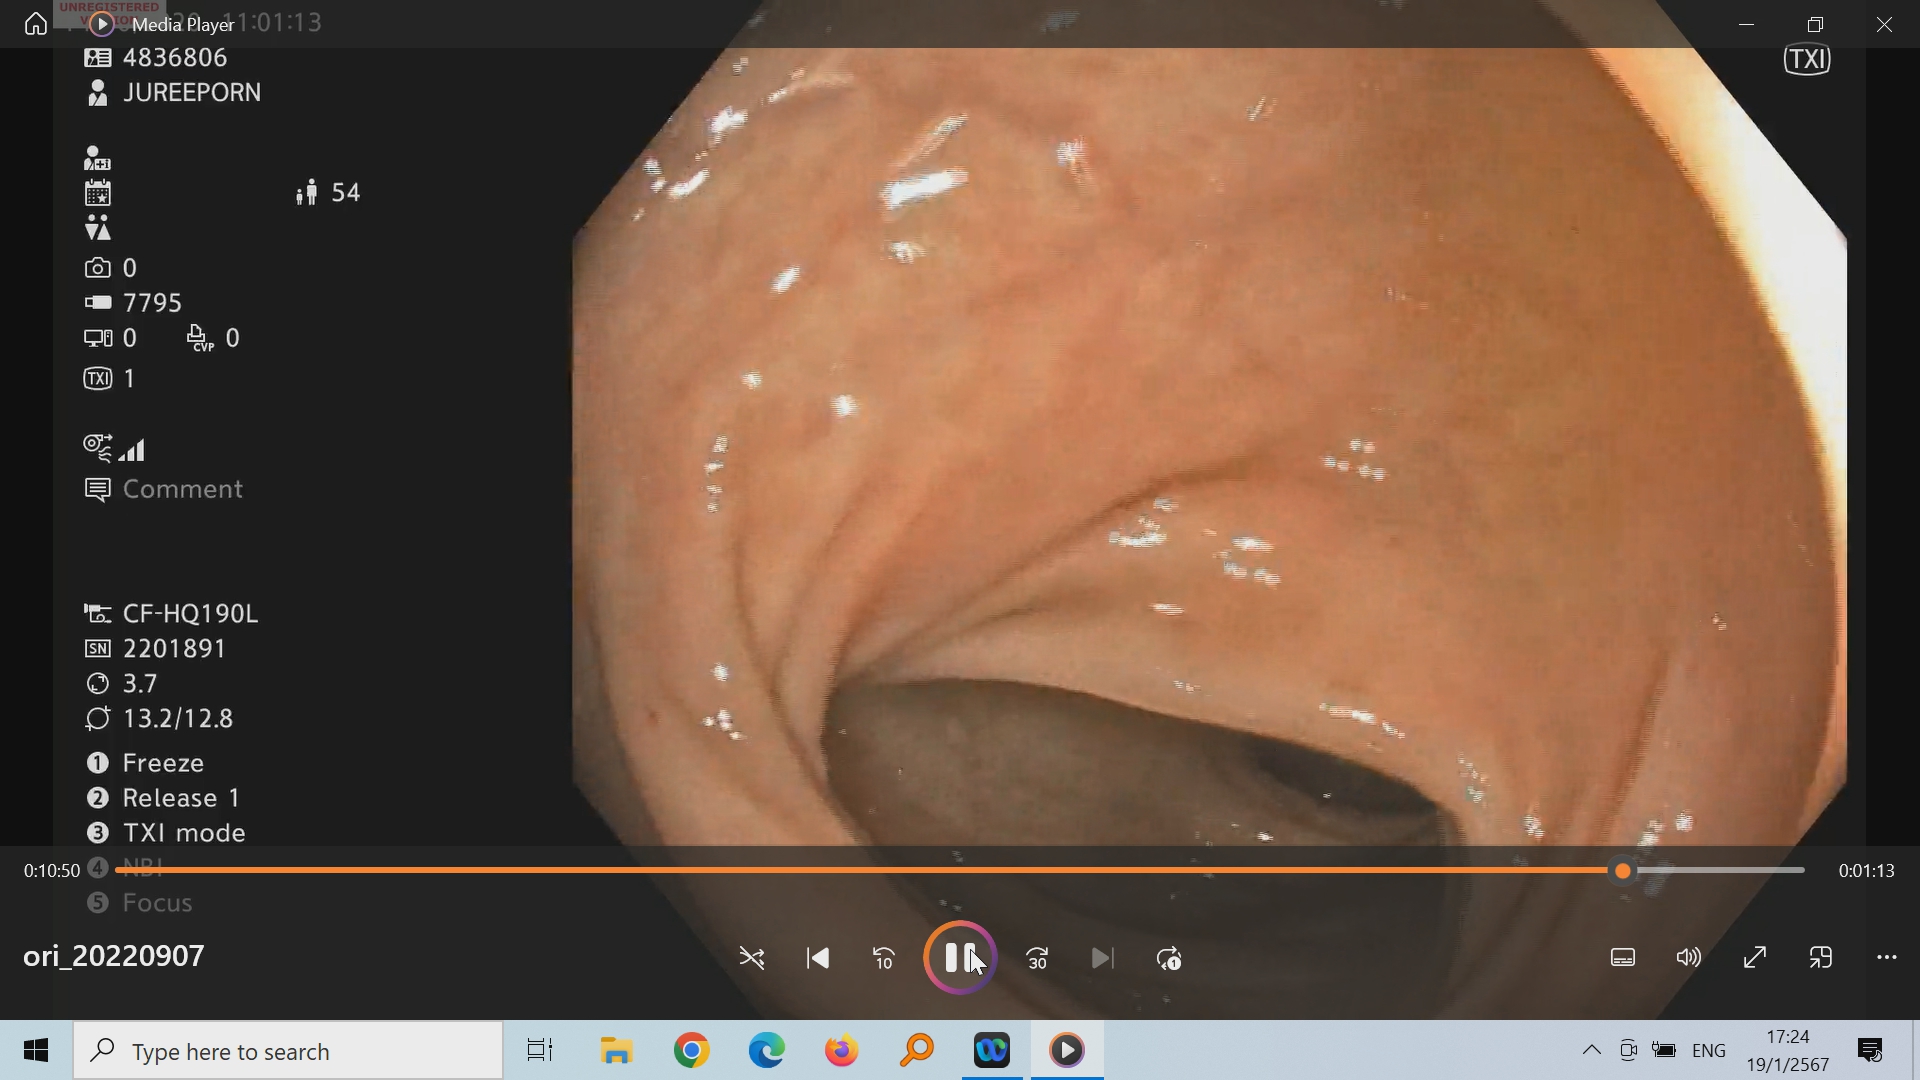The width and height of the screenshot is (1920, 1080).
Task: Toggle shuffle playback
Action: tap(752, 959)
